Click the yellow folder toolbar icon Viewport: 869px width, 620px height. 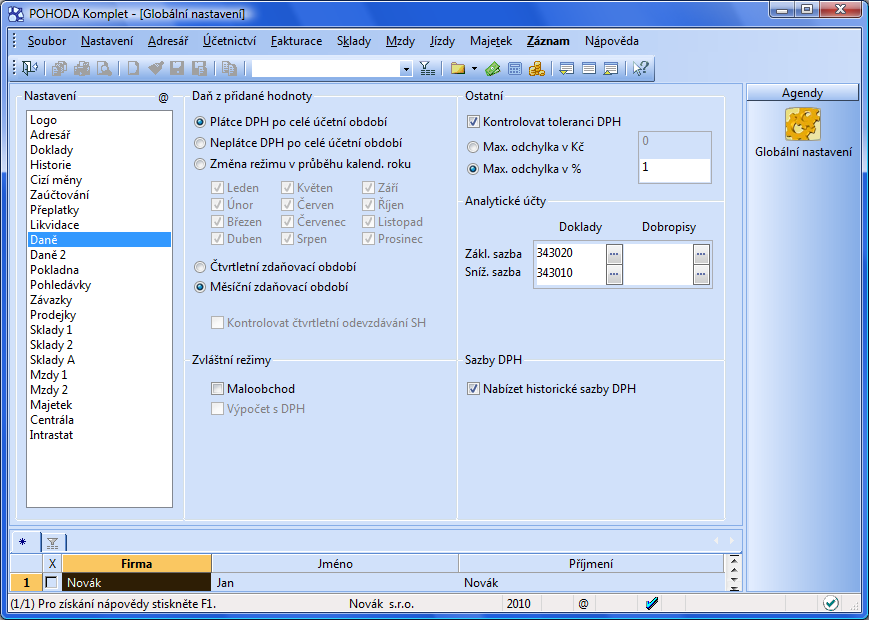click(x=458, y=68)
